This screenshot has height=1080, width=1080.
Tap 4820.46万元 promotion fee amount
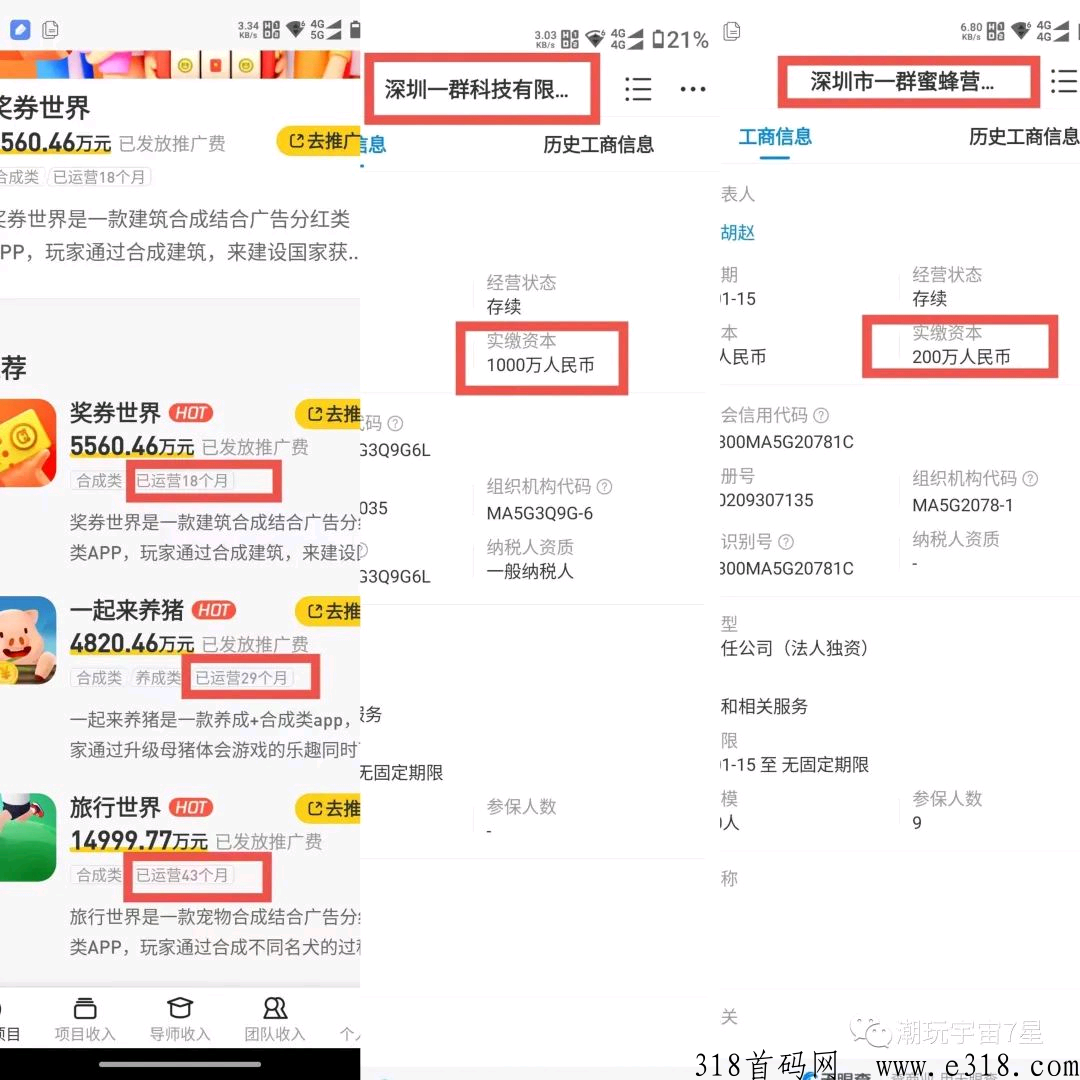(x=132, y=643)
